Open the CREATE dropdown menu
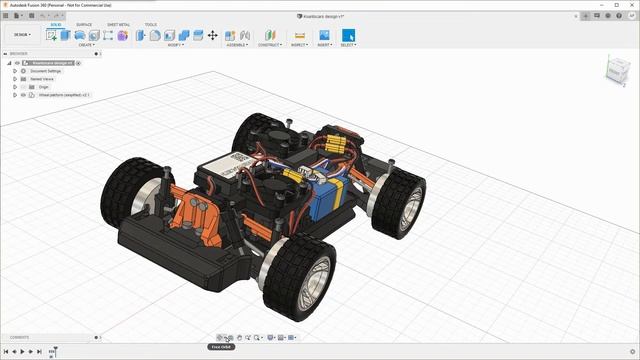 click(87, 45)
